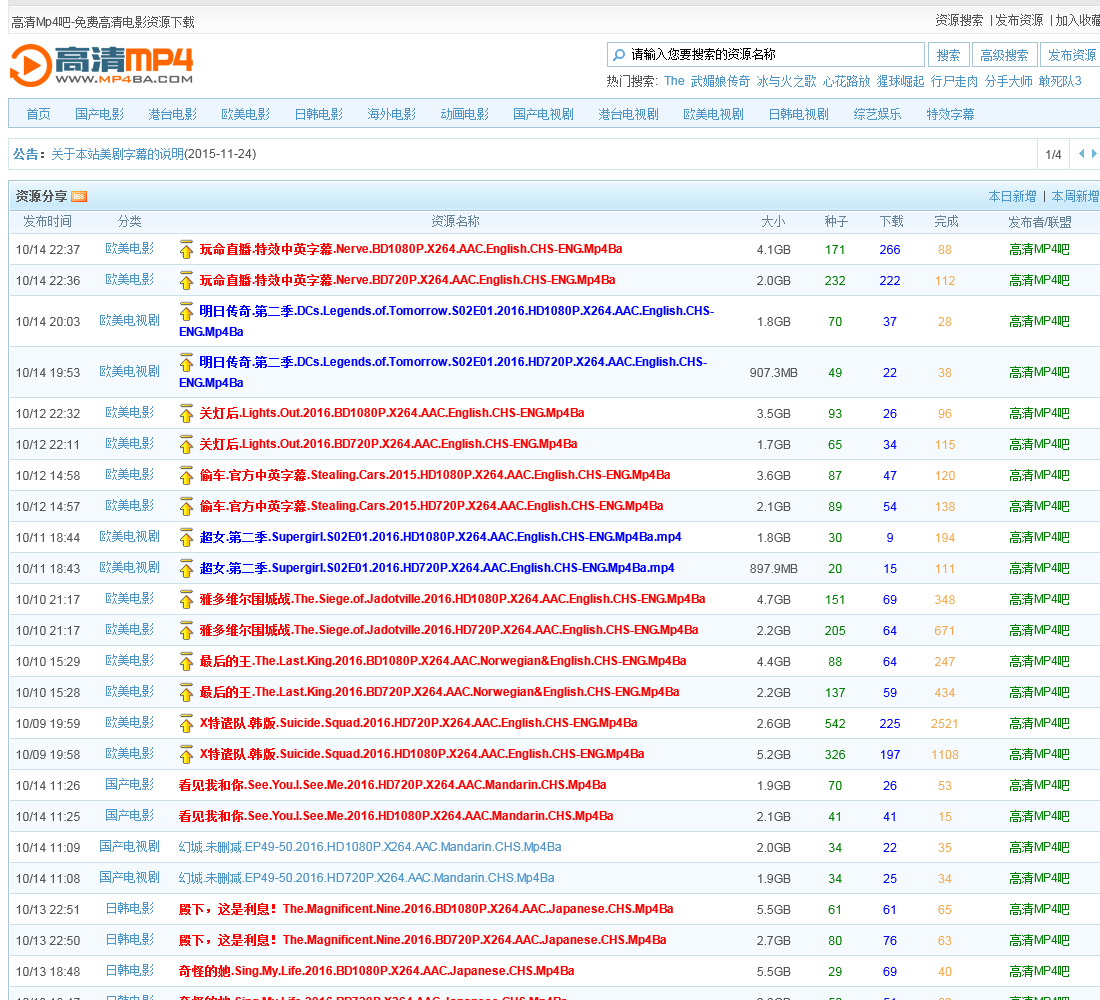Click the up-arrow icon on the Supergirl HD1080P row
Screen dimensions: 1100x1000
coord(186,538)
